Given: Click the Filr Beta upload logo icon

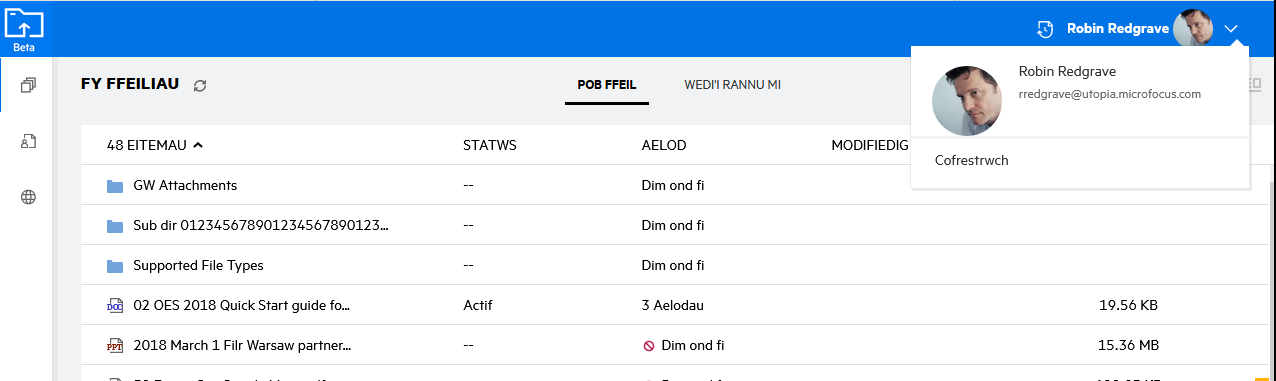Looking at the screenshot, I should click(24, 22).
